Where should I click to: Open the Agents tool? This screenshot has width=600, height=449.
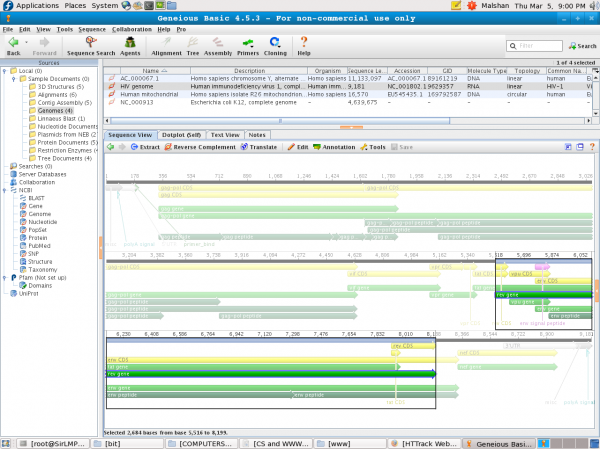pyautogui.click(x=129, y=44)
